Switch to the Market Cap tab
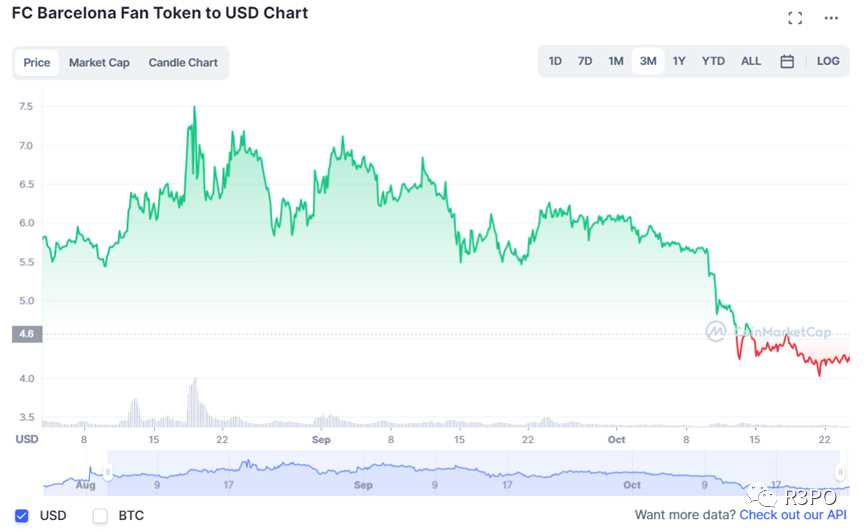This screenshot has height=532, width=865. pos(99,62)
